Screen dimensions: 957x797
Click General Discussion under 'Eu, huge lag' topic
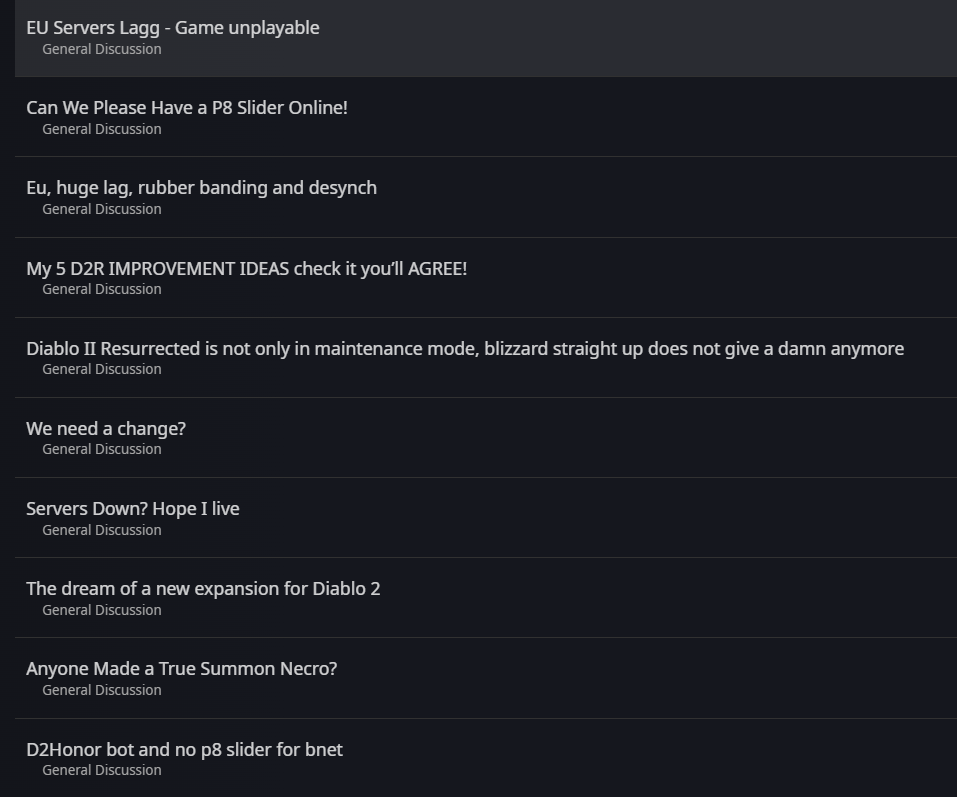point(101,209)
